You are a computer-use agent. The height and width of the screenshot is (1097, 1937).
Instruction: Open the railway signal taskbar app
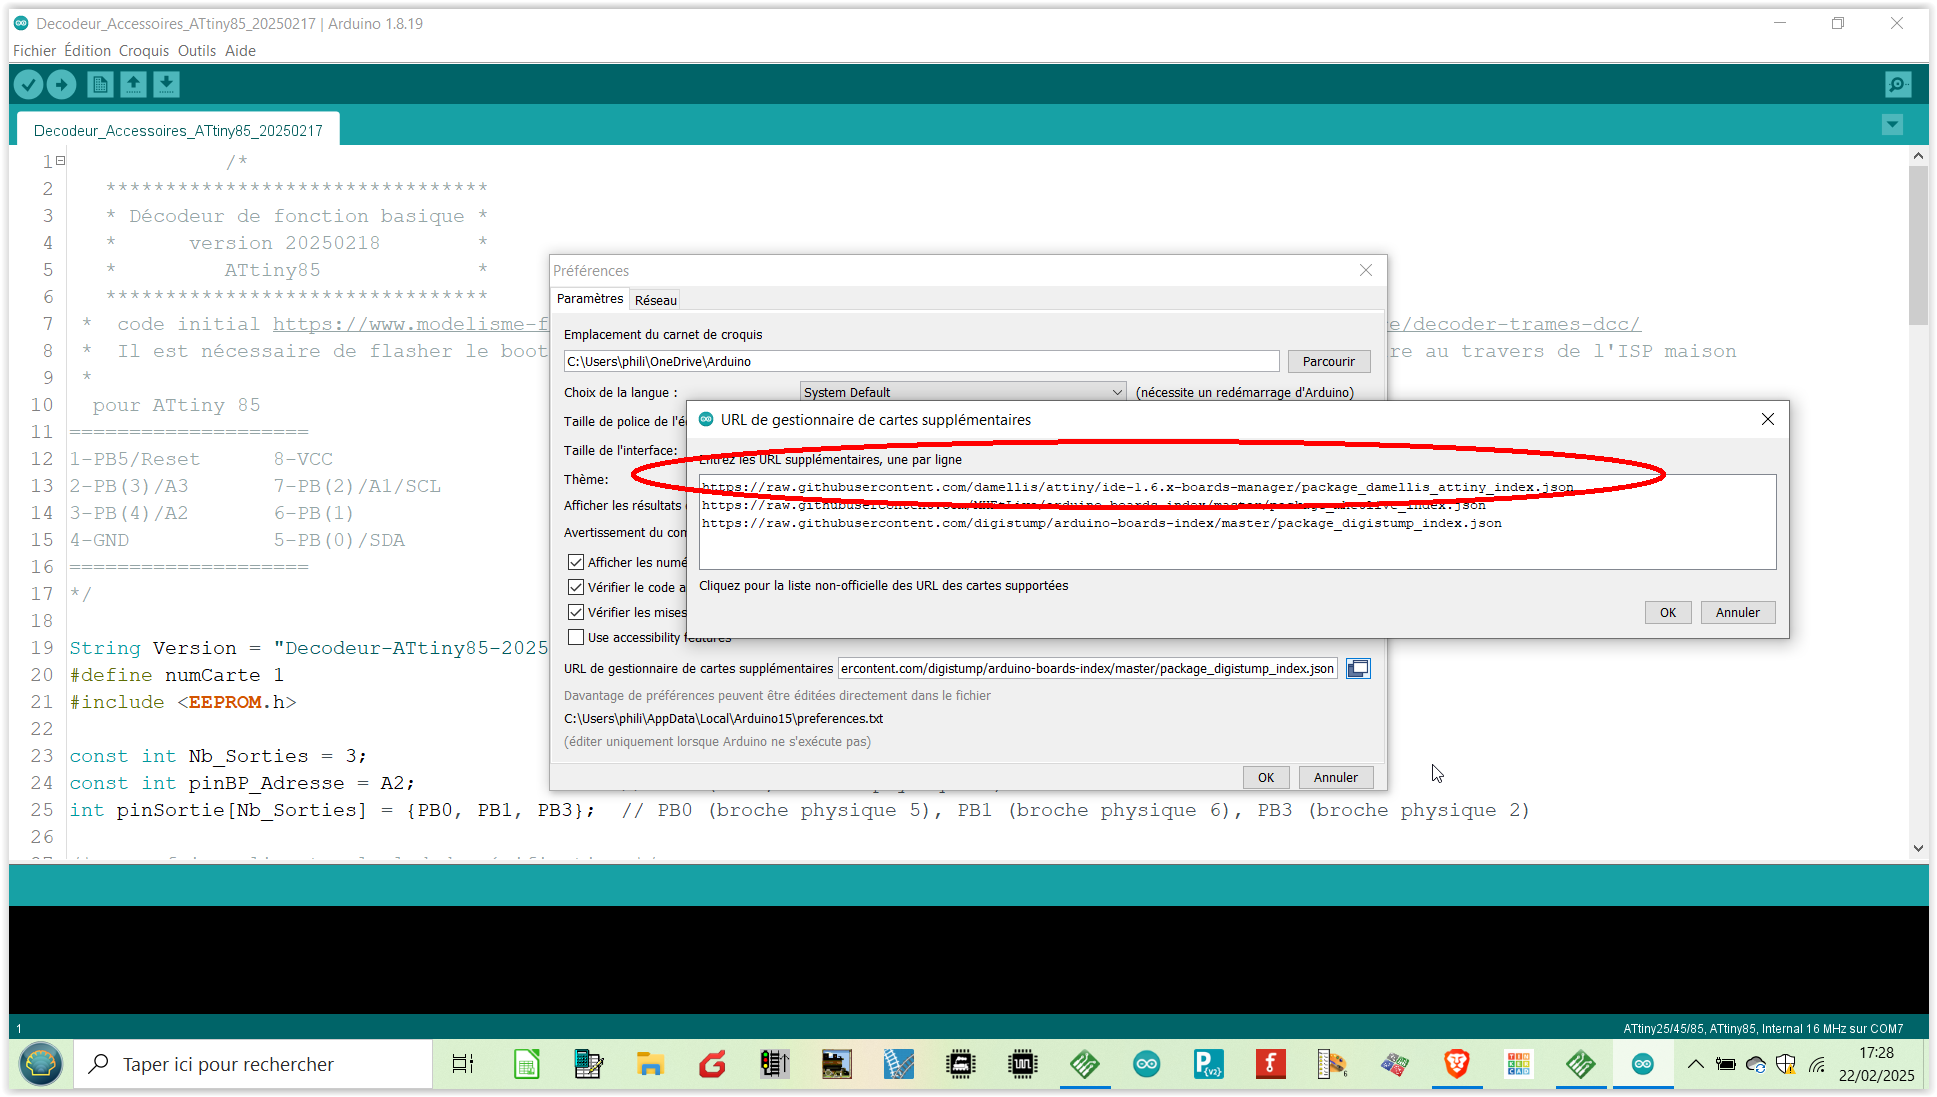tap(774, 1064)
